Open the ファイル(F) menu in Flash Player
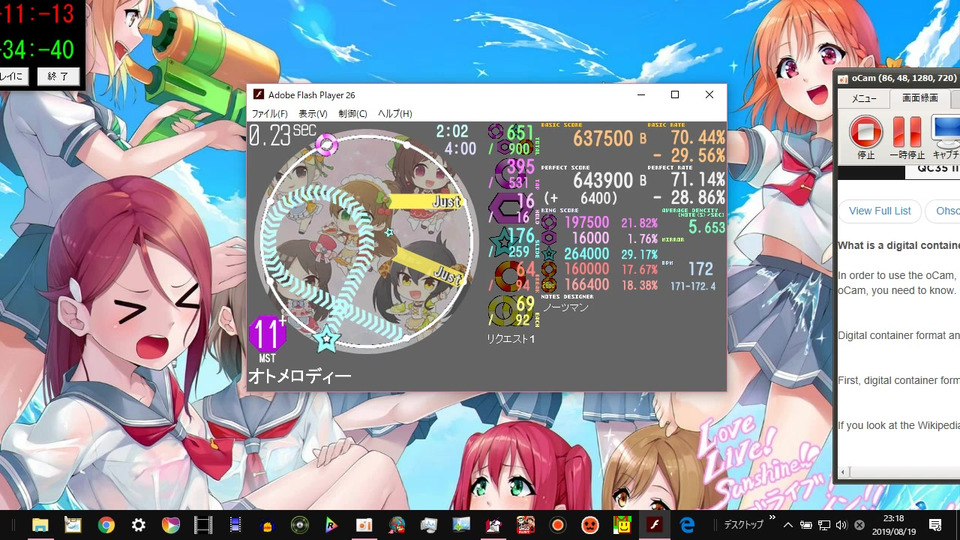 pyautogui.click(x=269, y=114)
